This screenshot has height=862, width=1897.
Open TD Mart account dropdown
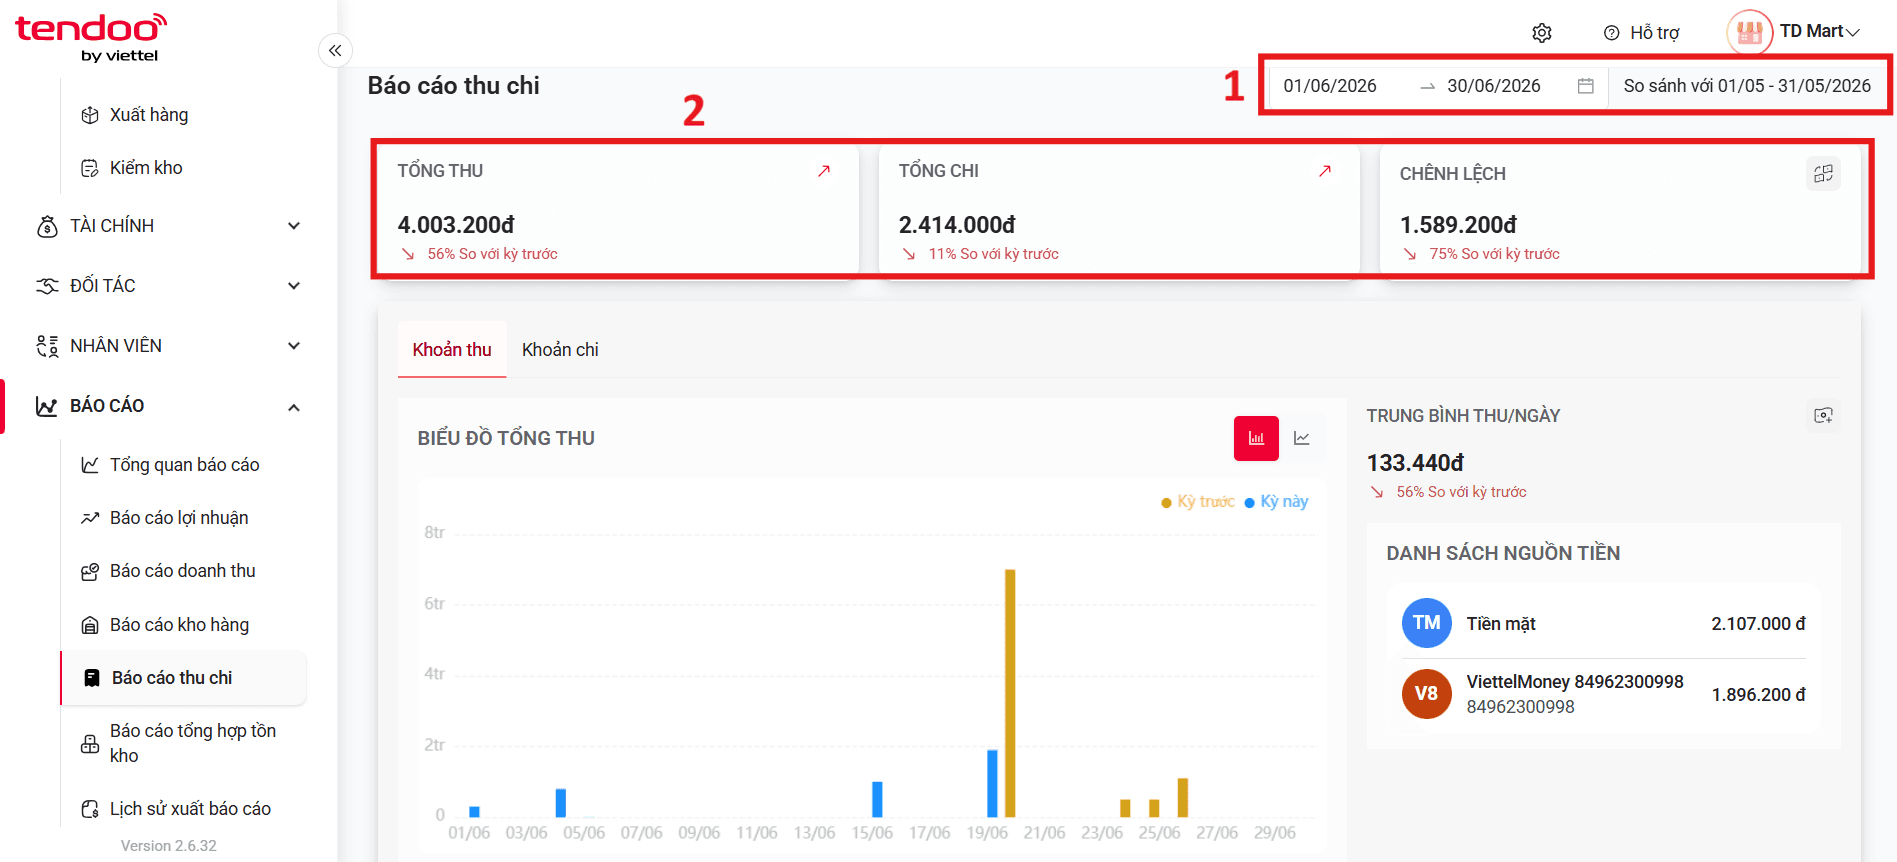coord(1820,32)
